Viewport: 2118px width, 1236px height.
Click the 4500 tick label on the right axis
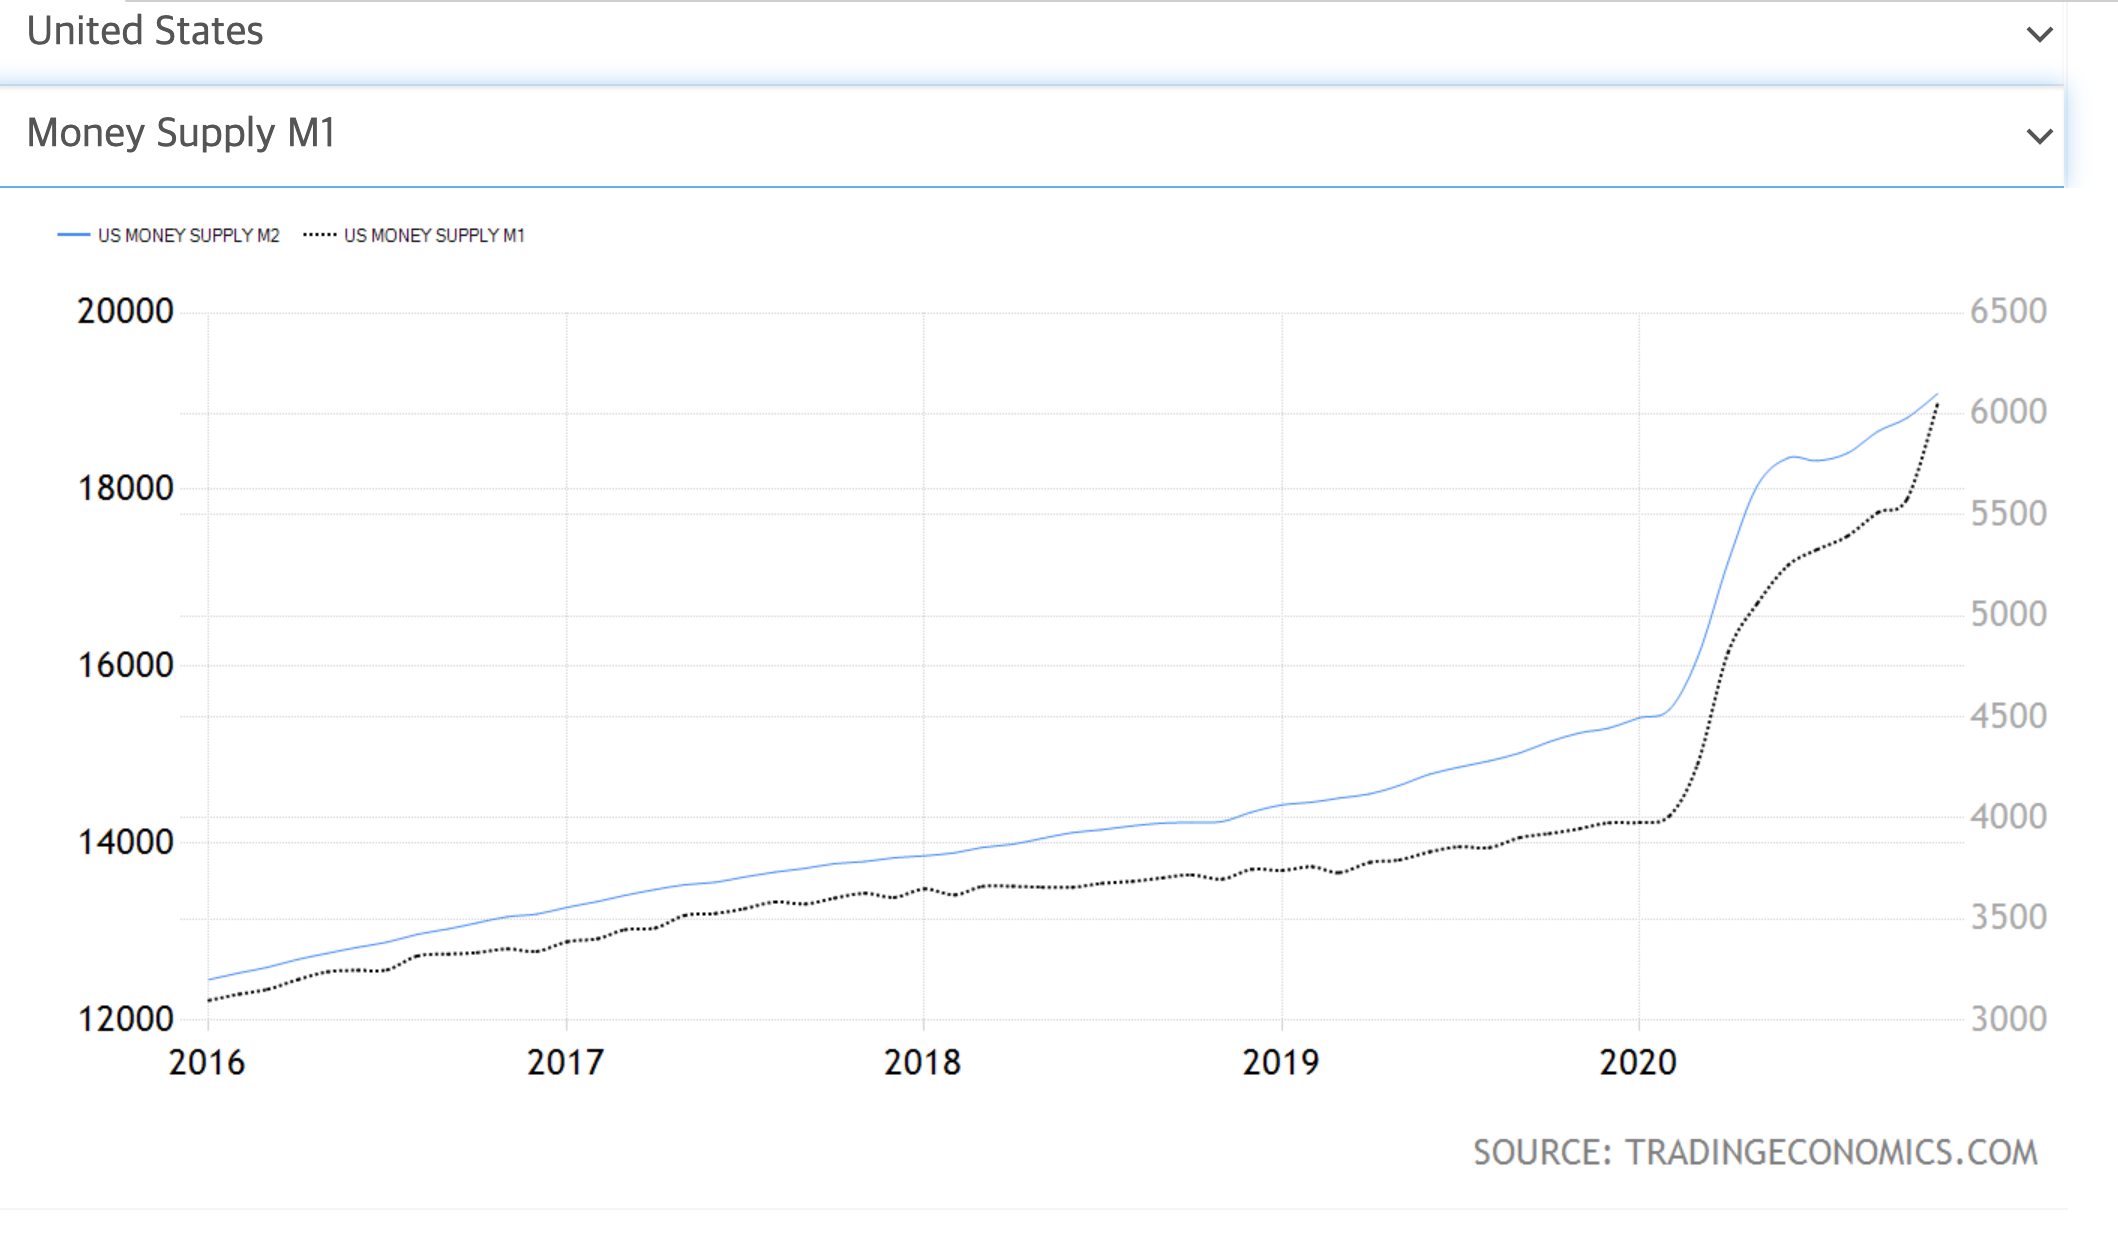pyautogui.click(x=2008, y=716)
